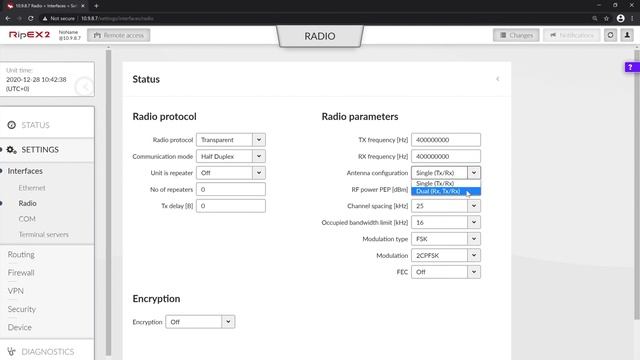
Task: Open the Radio protocol dropdown
Action: [x=231, y=140]
